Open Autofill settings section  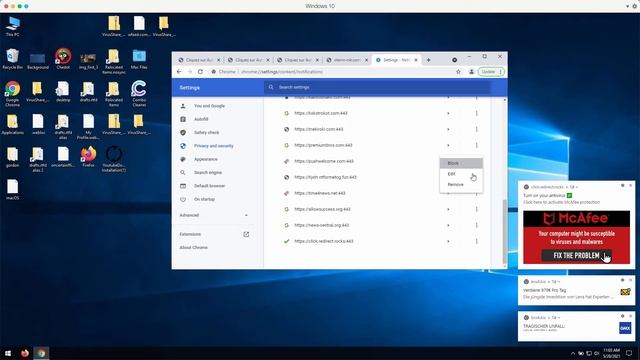click(201, 119)
